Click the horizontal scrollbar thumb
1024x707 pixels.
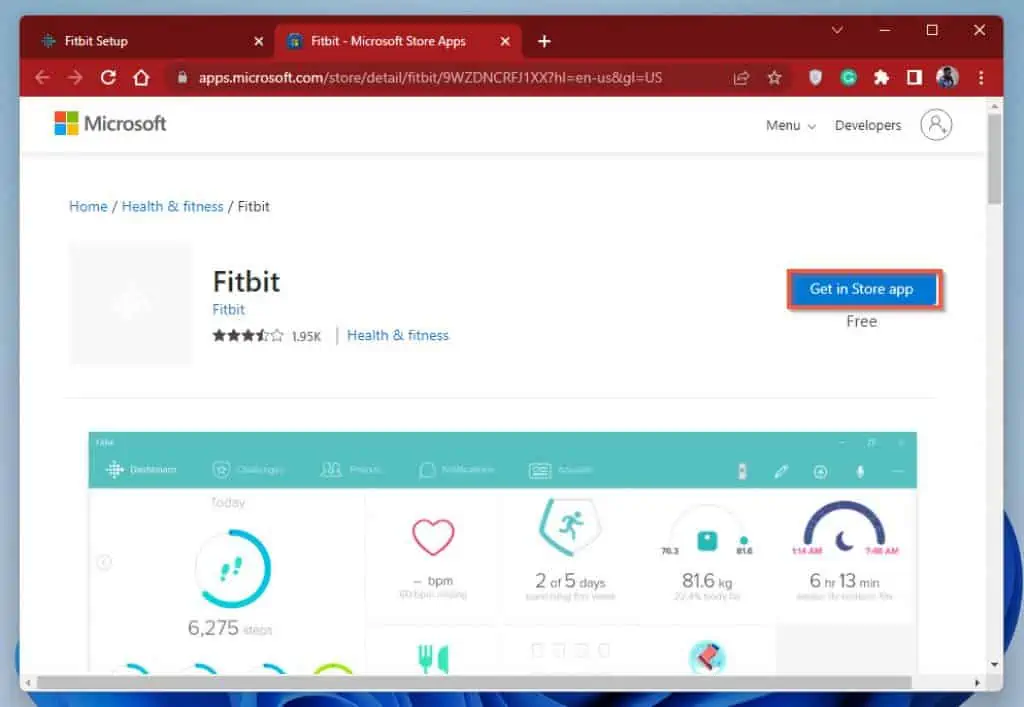475,683
